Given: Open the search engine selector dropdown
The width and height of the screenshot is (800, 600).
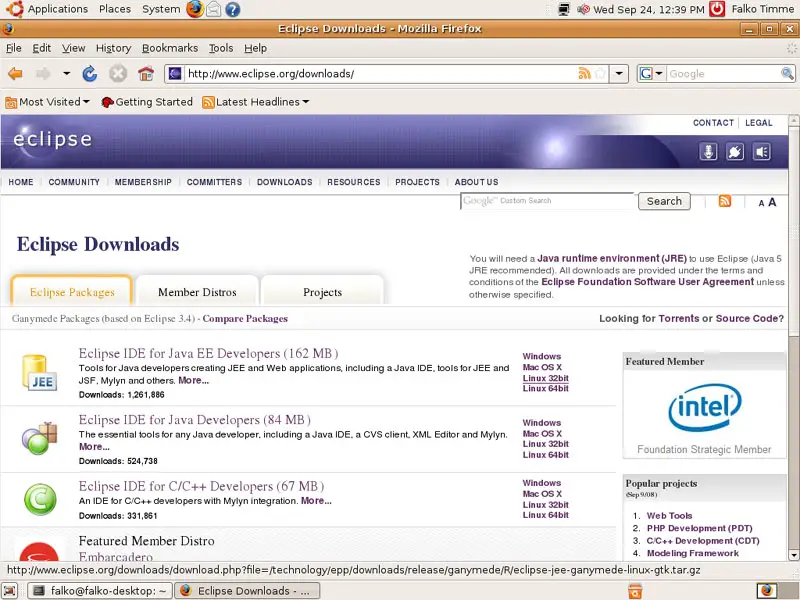Looking at the screenshot, I should point(659,74).
